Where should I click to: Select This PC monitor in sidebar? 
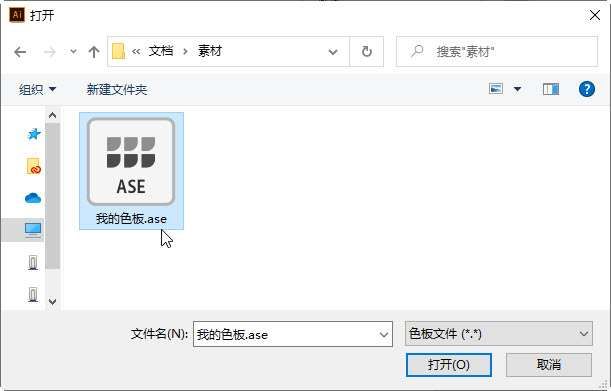[x=33, y=230]
